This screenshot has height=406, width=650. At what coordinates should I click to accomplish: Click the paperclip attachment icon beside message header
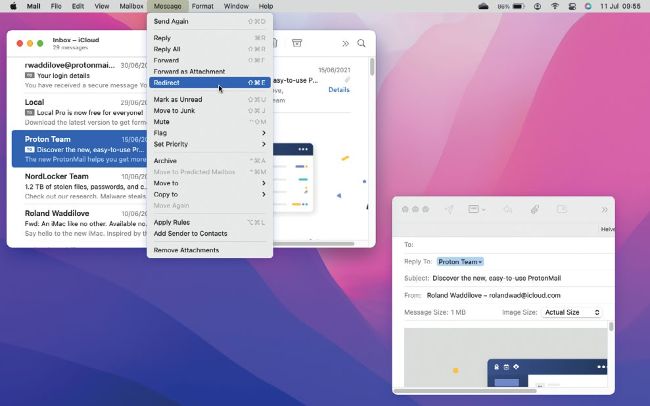point(347,80)
